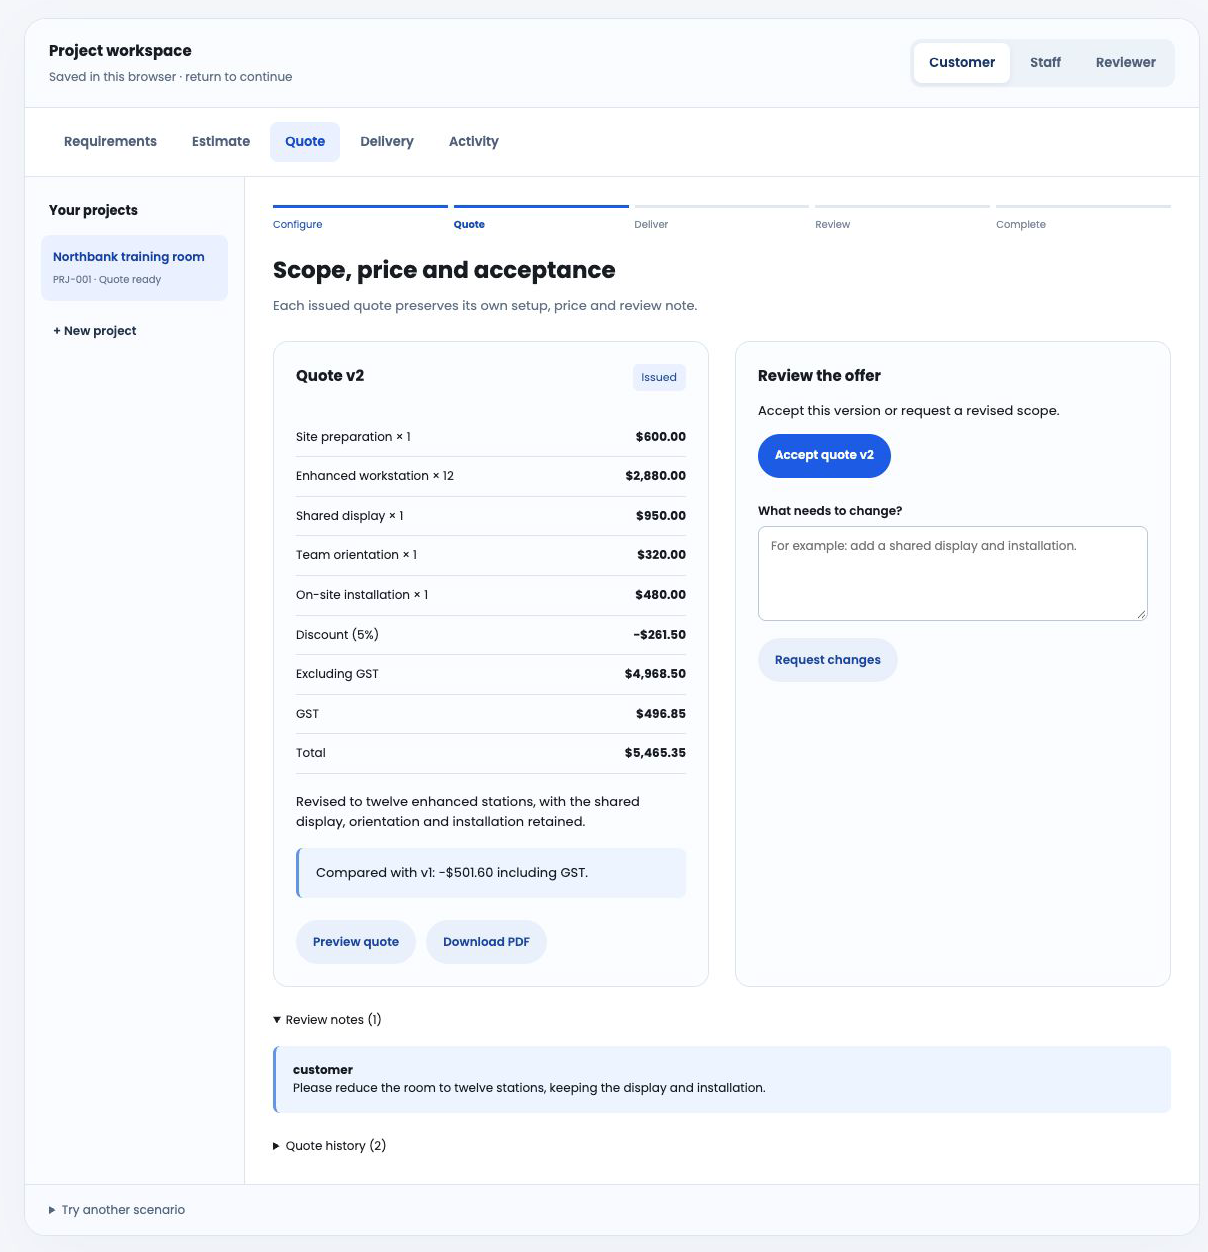Click the Review progress step
This screenshot has height=1252, width=1208.
coord(902,218)
